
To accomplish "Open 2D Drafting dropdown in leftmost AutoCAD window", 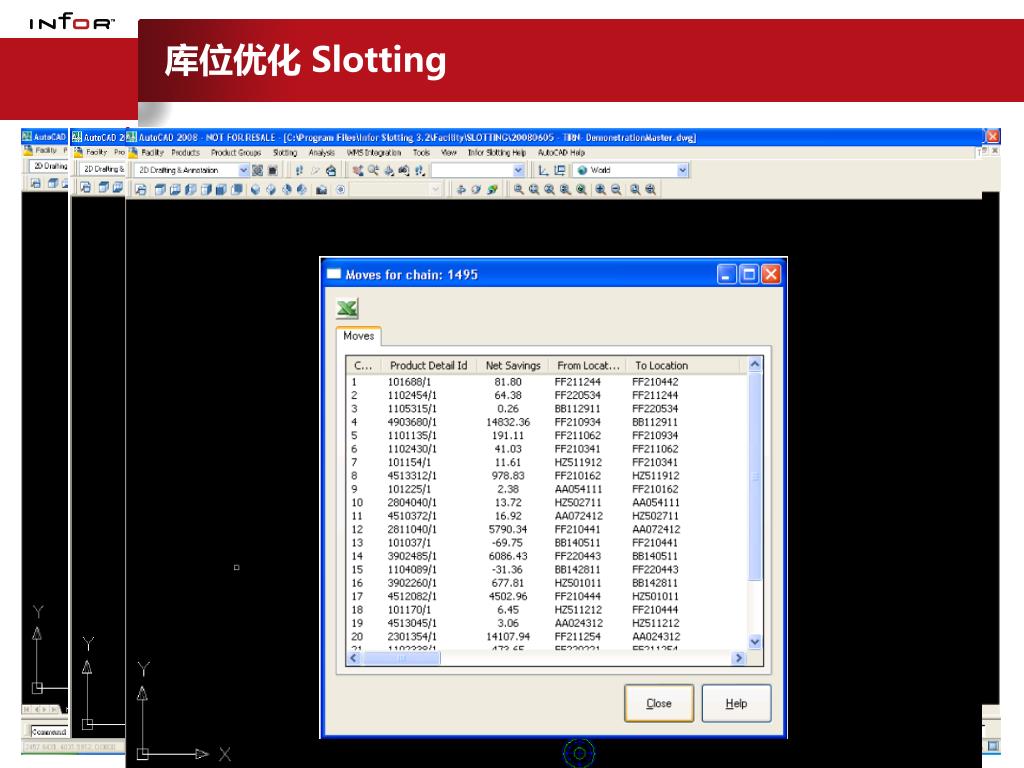I will pos(48,167).
